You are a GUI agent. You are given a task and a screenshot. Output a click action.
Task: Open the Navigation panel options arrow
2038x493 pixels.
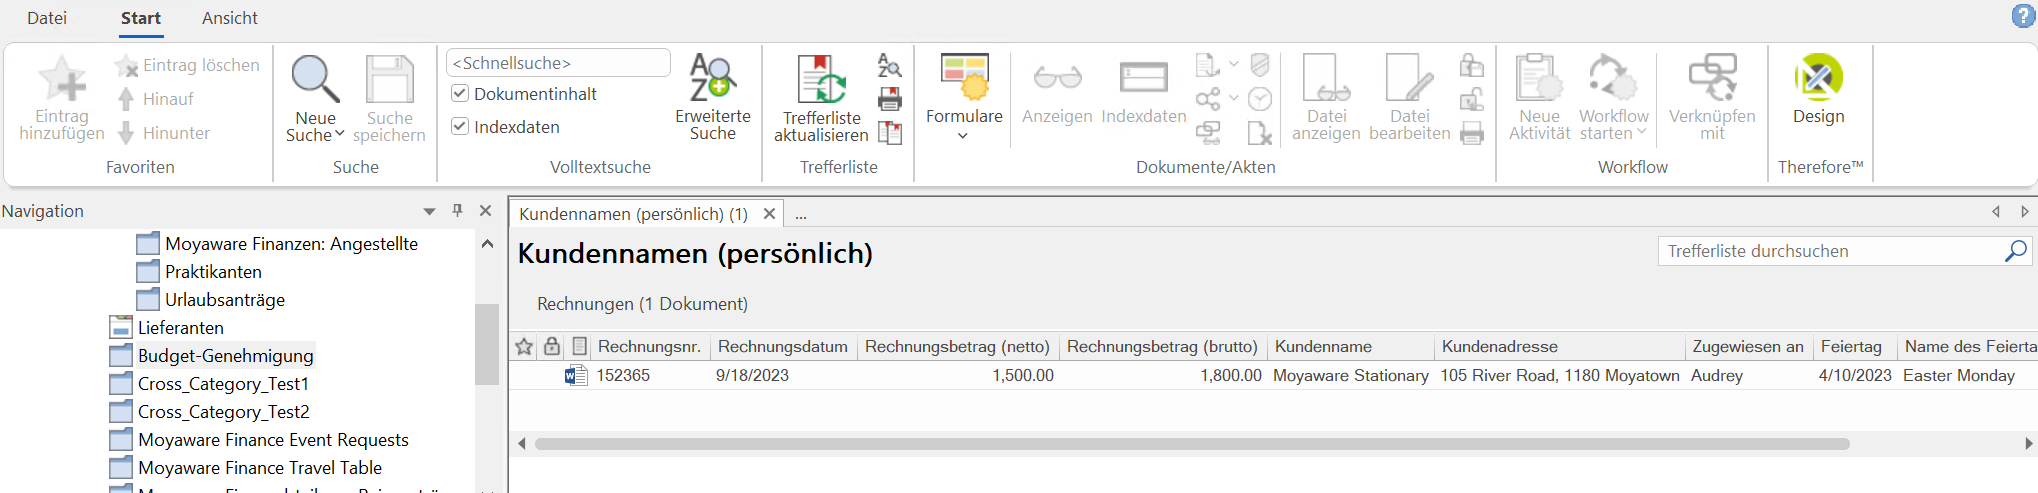pyautogui.click(x=429, y=211)
